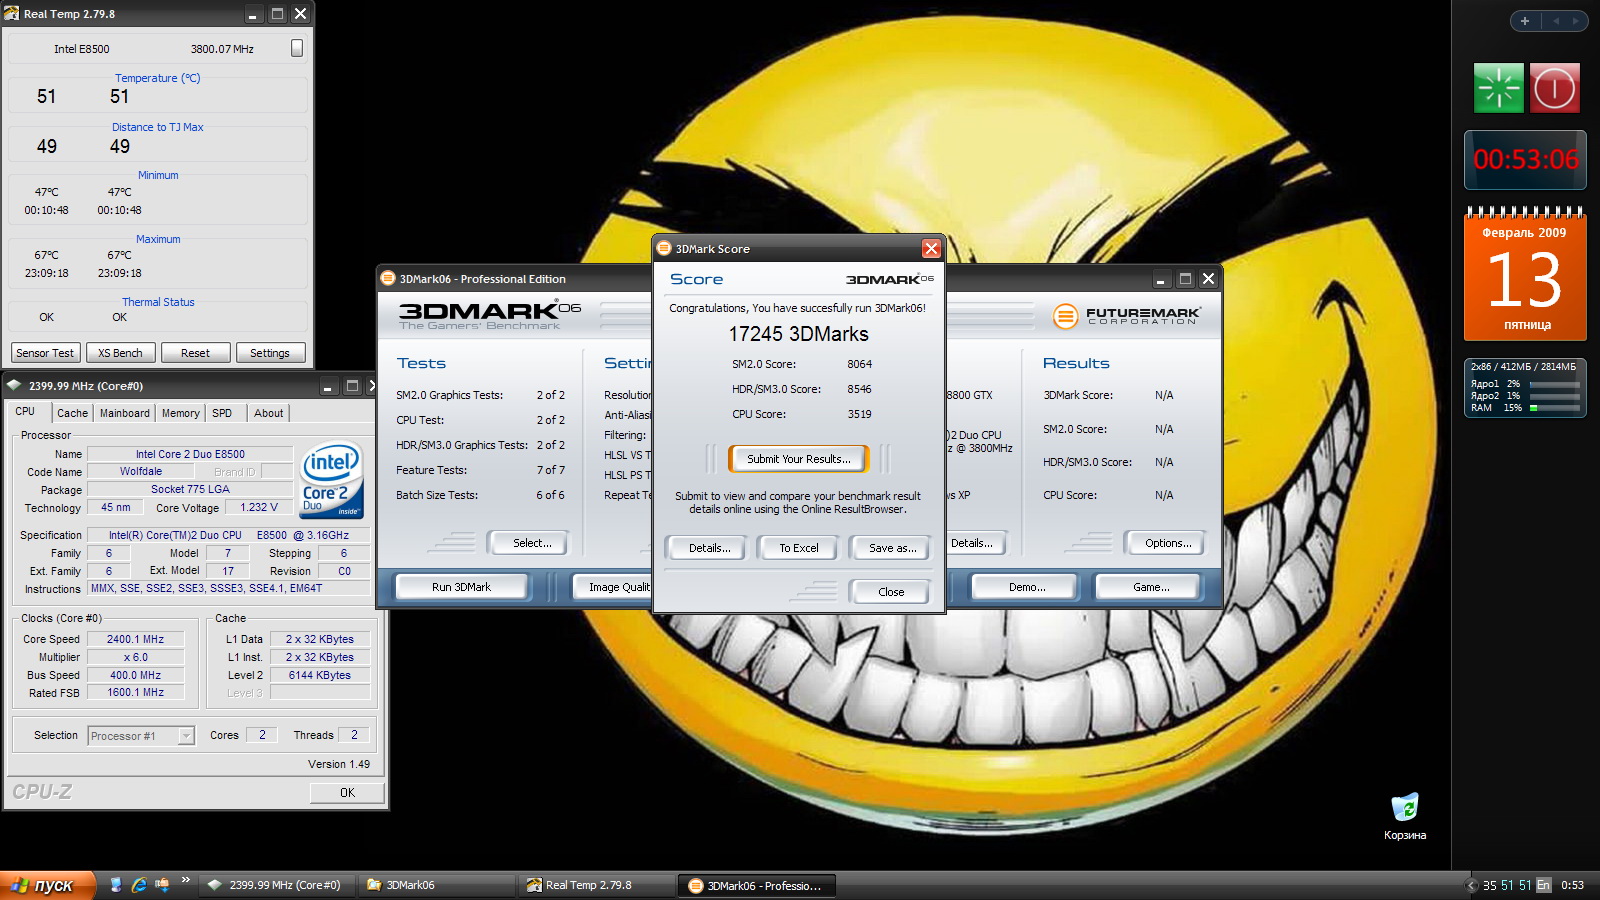The height and width of the screenshot is (900, 1600).
Task: Click the third quick launch icon beside Internet Explorer
Action: click(162, 885)
